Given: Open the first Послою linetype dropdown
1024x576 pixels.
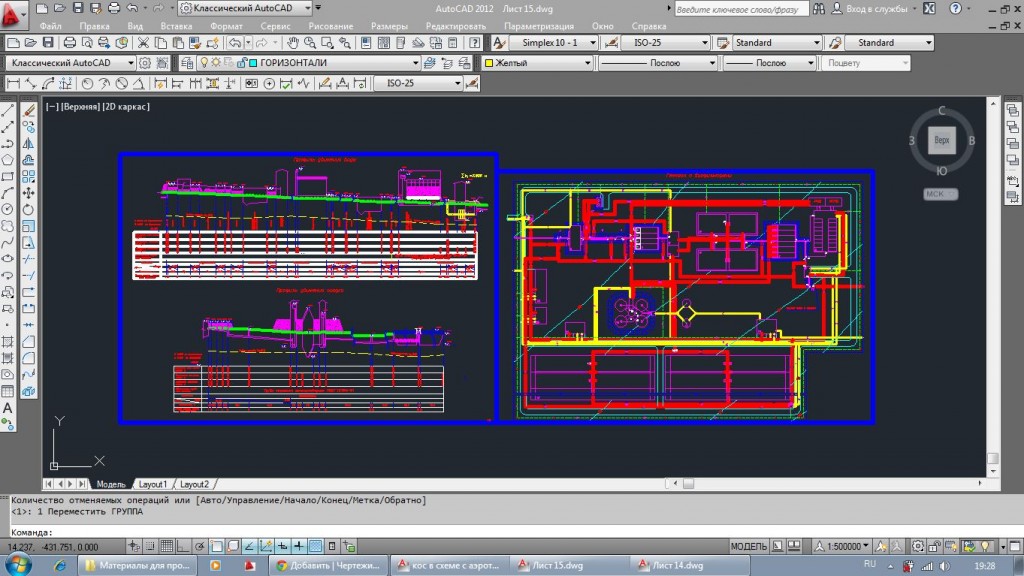Looking at the screenshot, I should (x=712, y=63).
